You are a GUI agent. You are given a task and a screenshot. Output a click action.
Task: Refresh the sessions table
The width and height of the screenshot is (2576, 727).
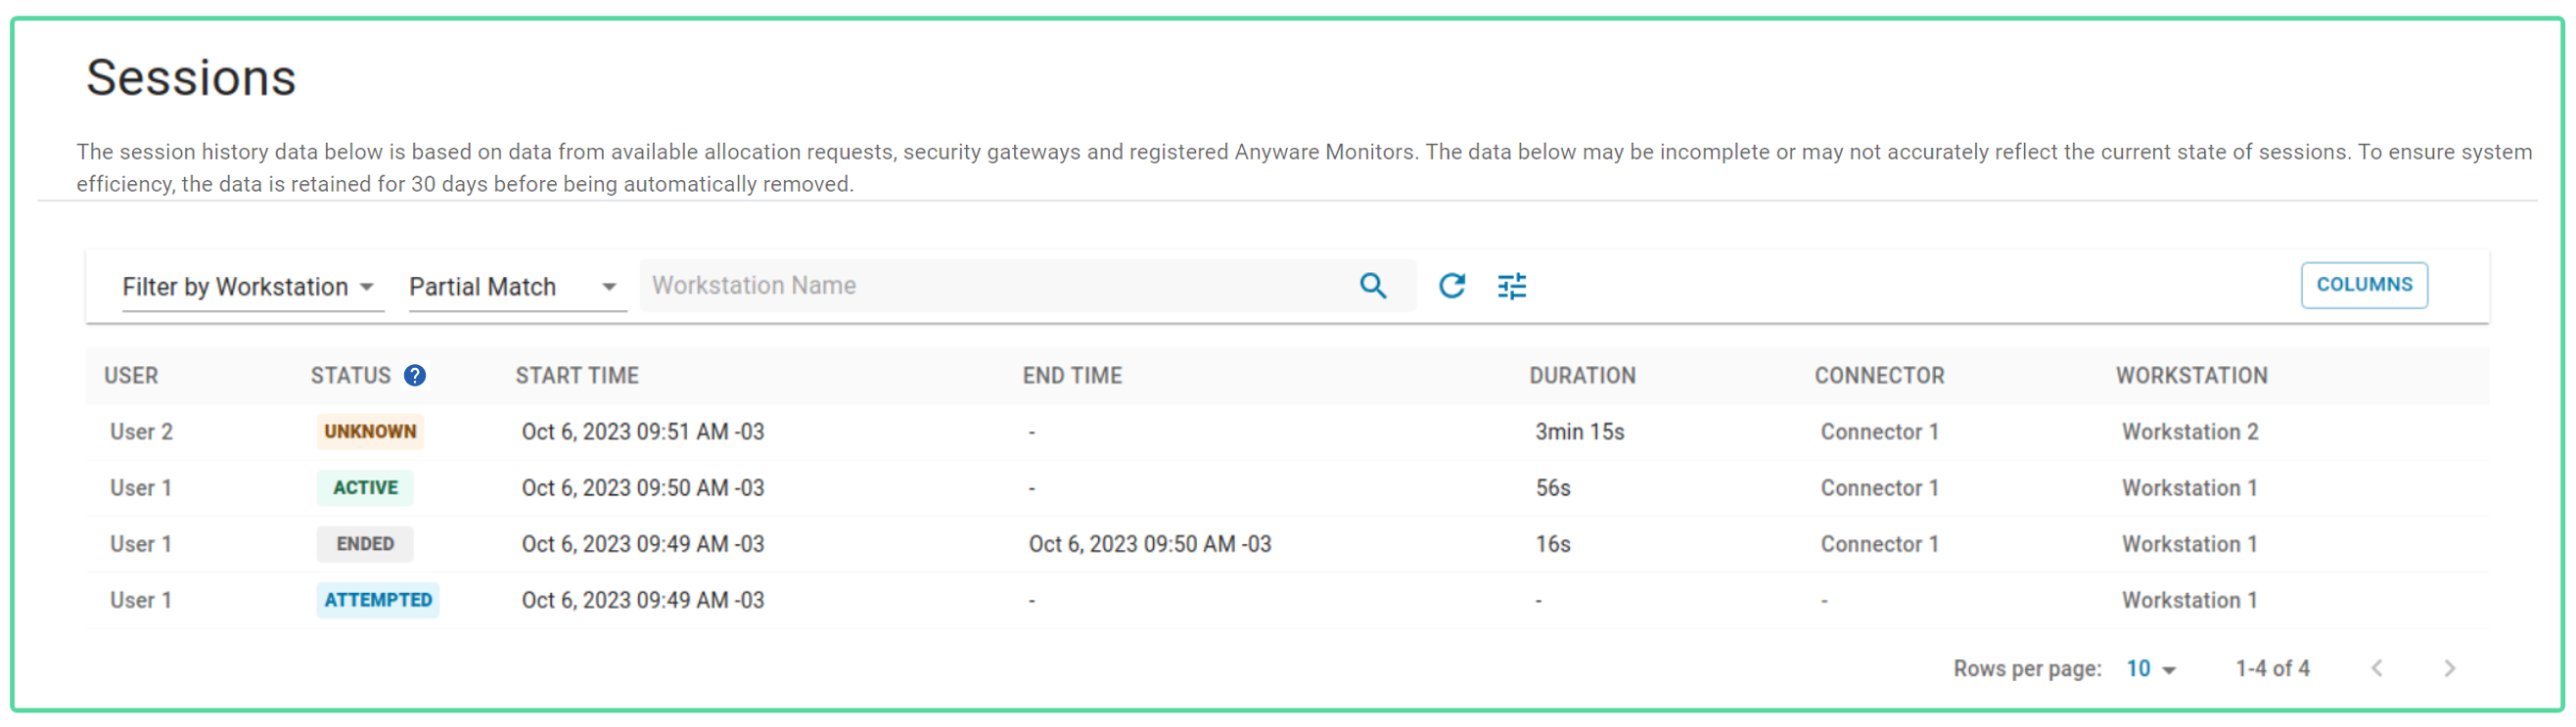tap(1452, 286)
